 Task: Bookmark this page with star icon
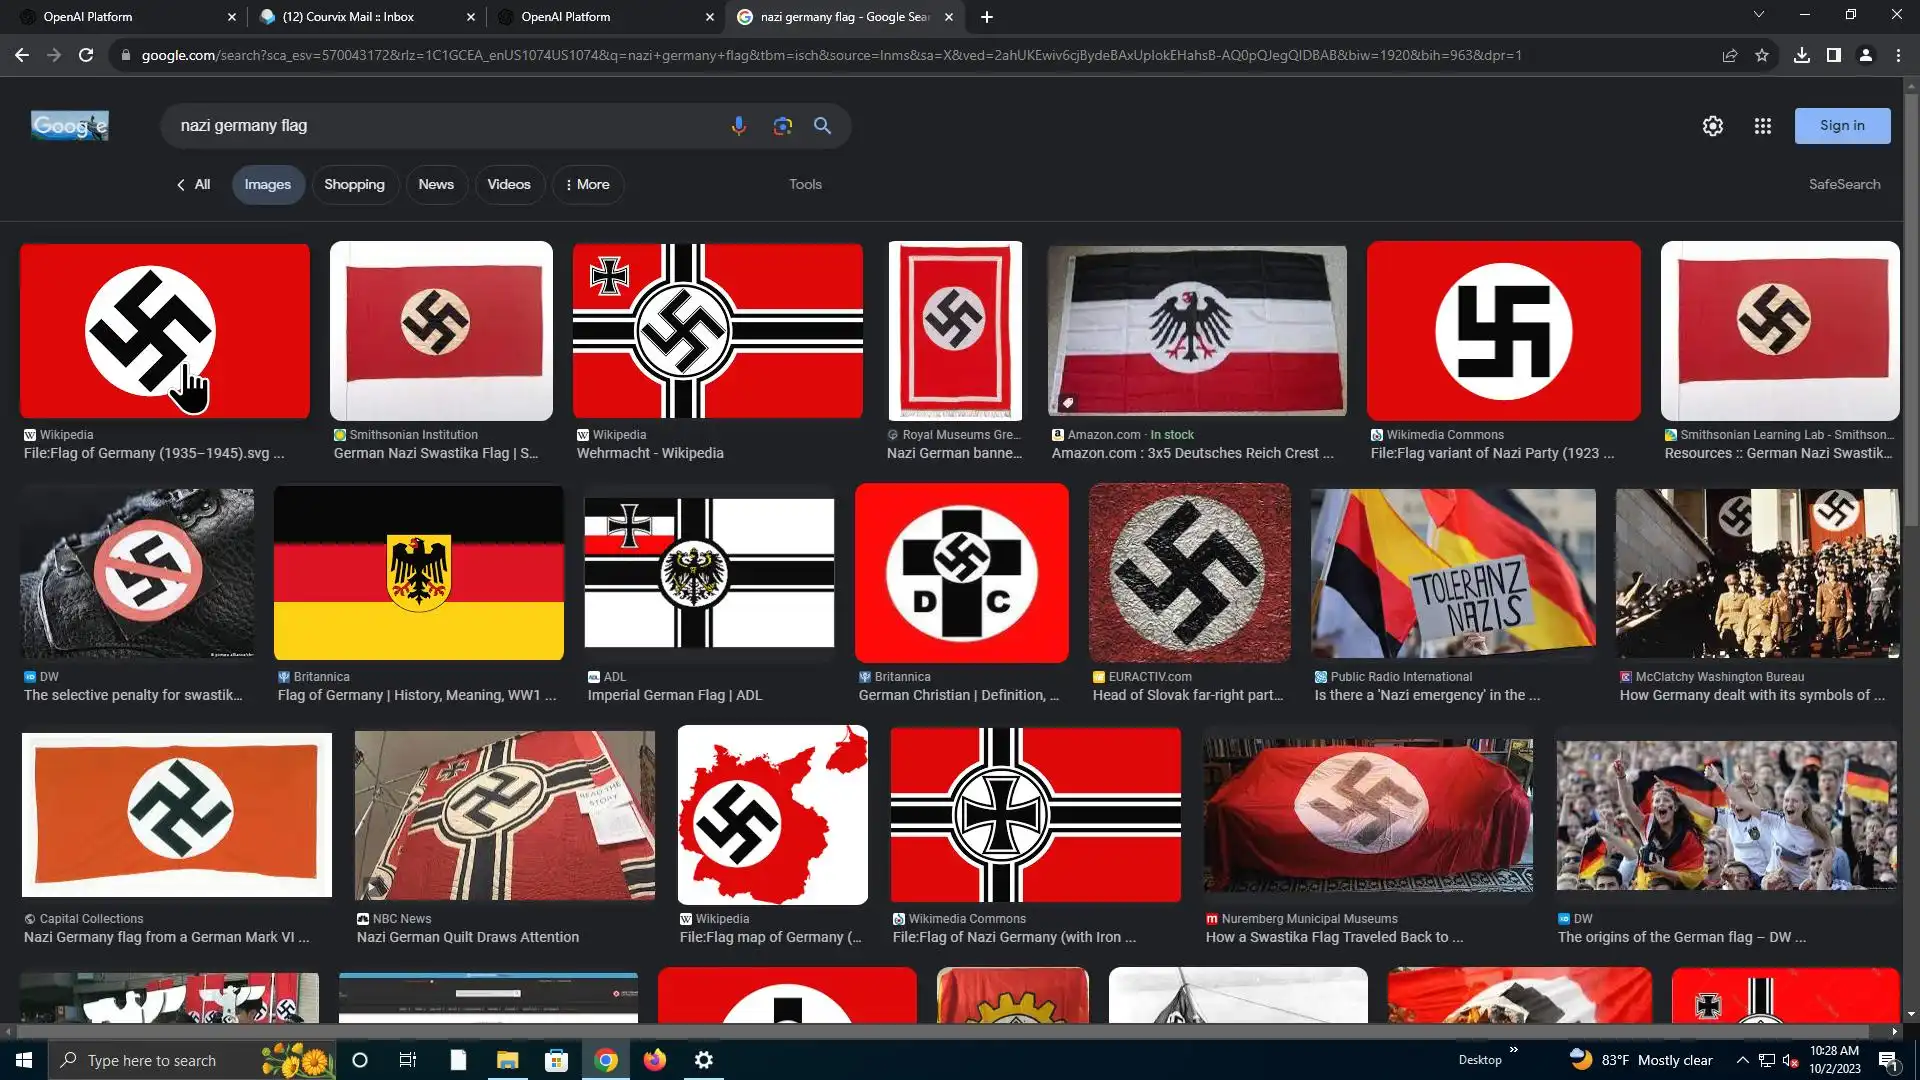tap(1762, 56)
